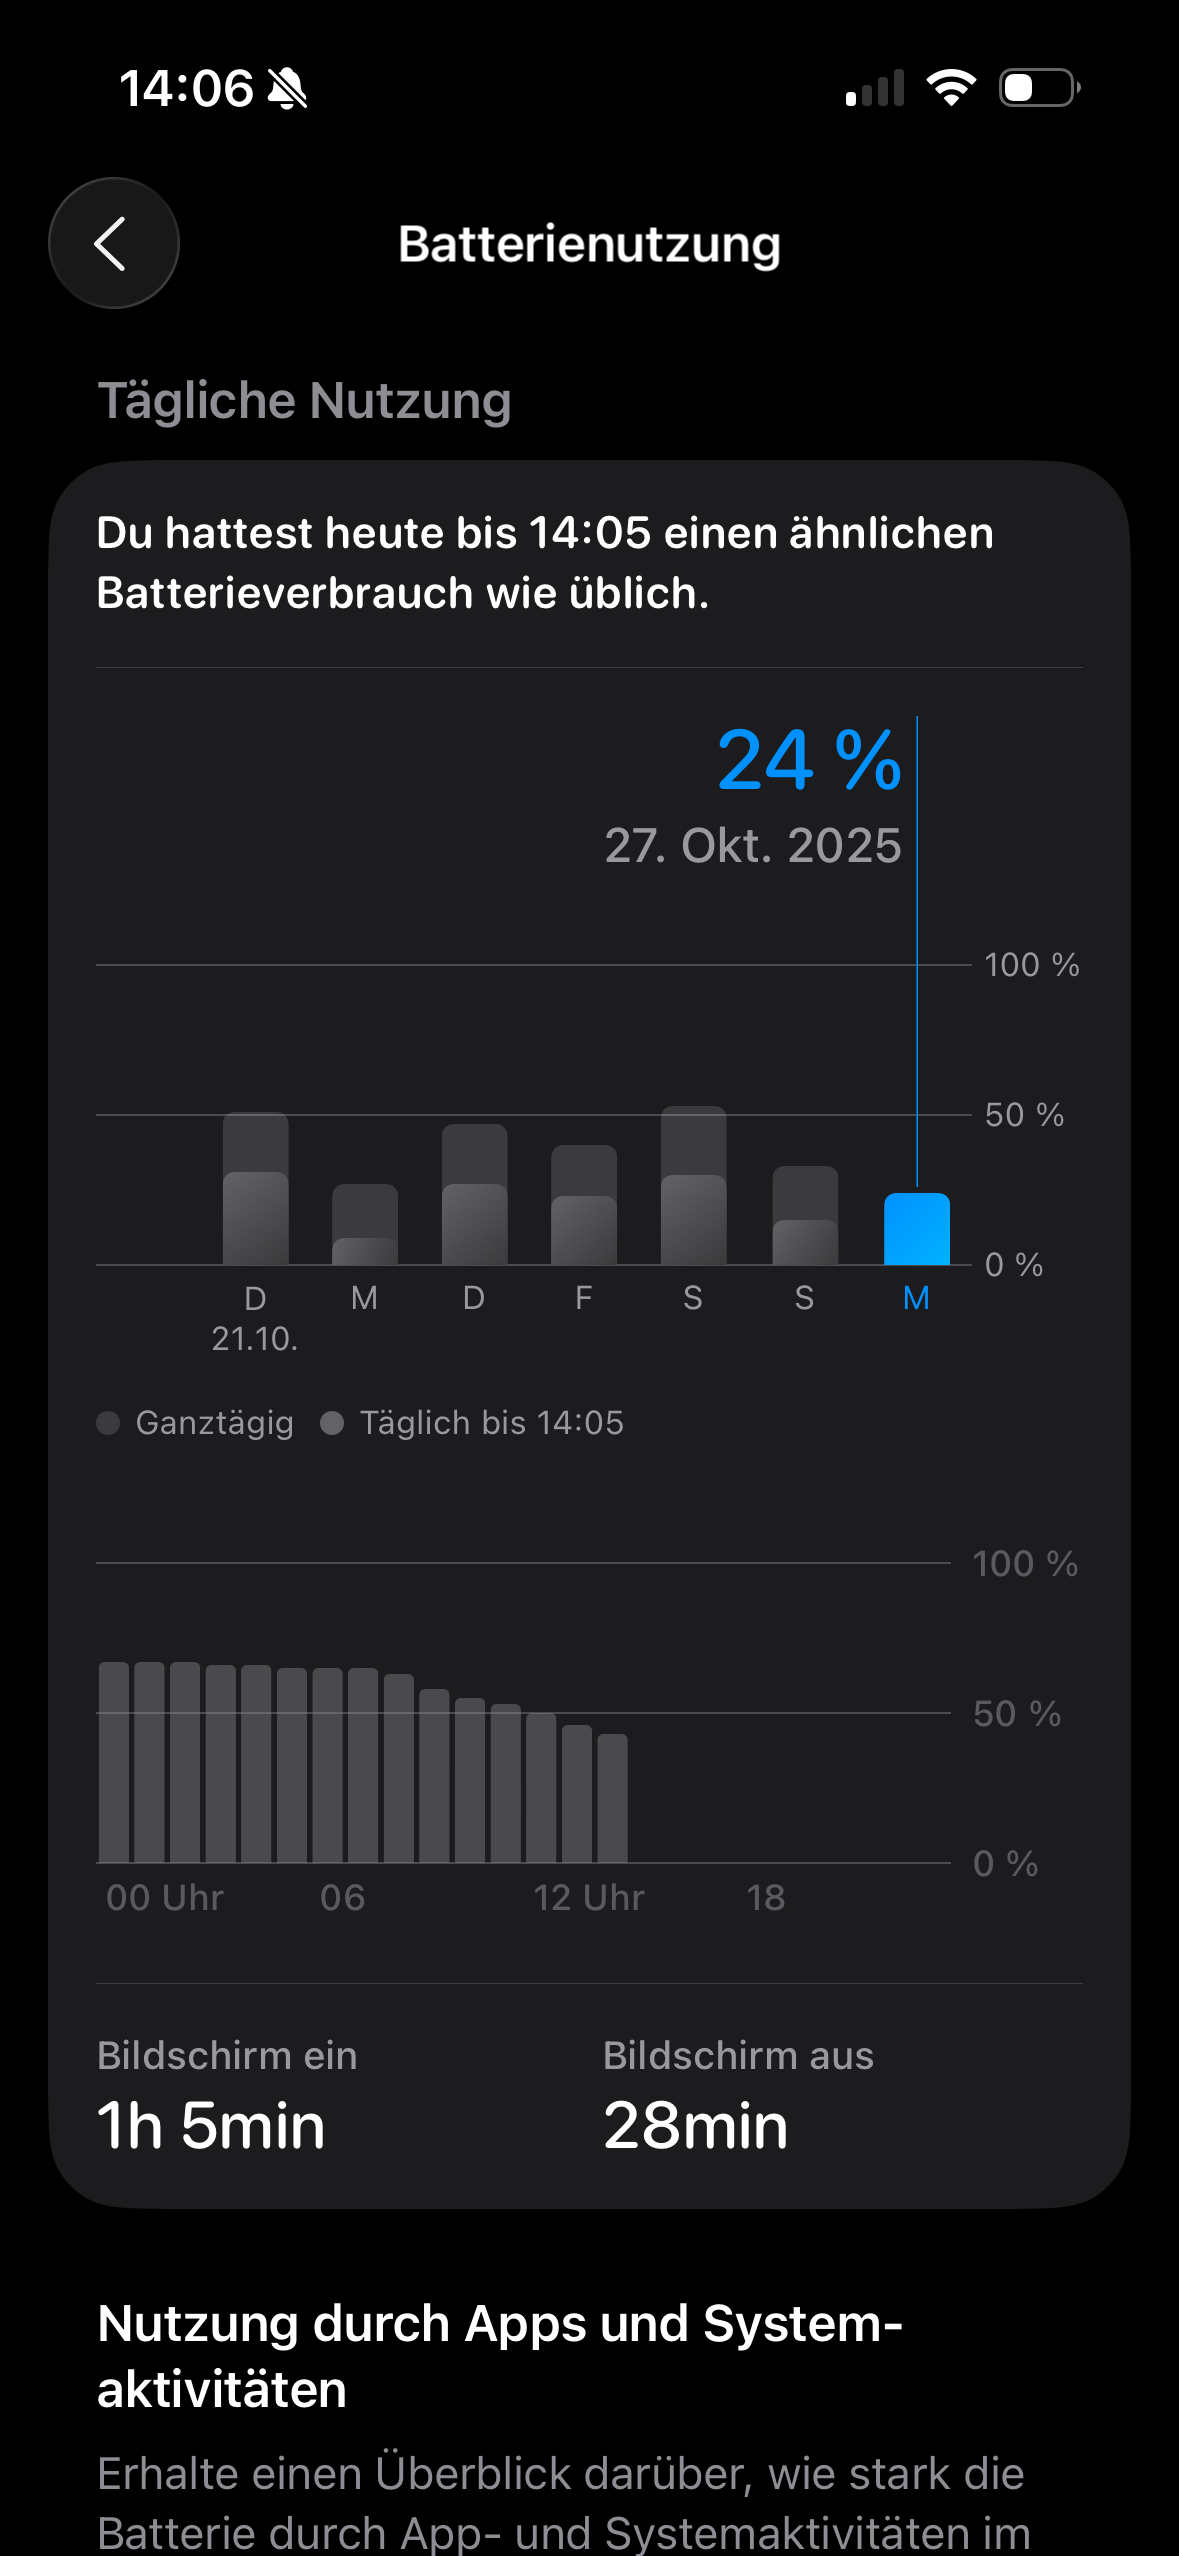Tap the cellular signal bars icon

[x=875, y=88]
